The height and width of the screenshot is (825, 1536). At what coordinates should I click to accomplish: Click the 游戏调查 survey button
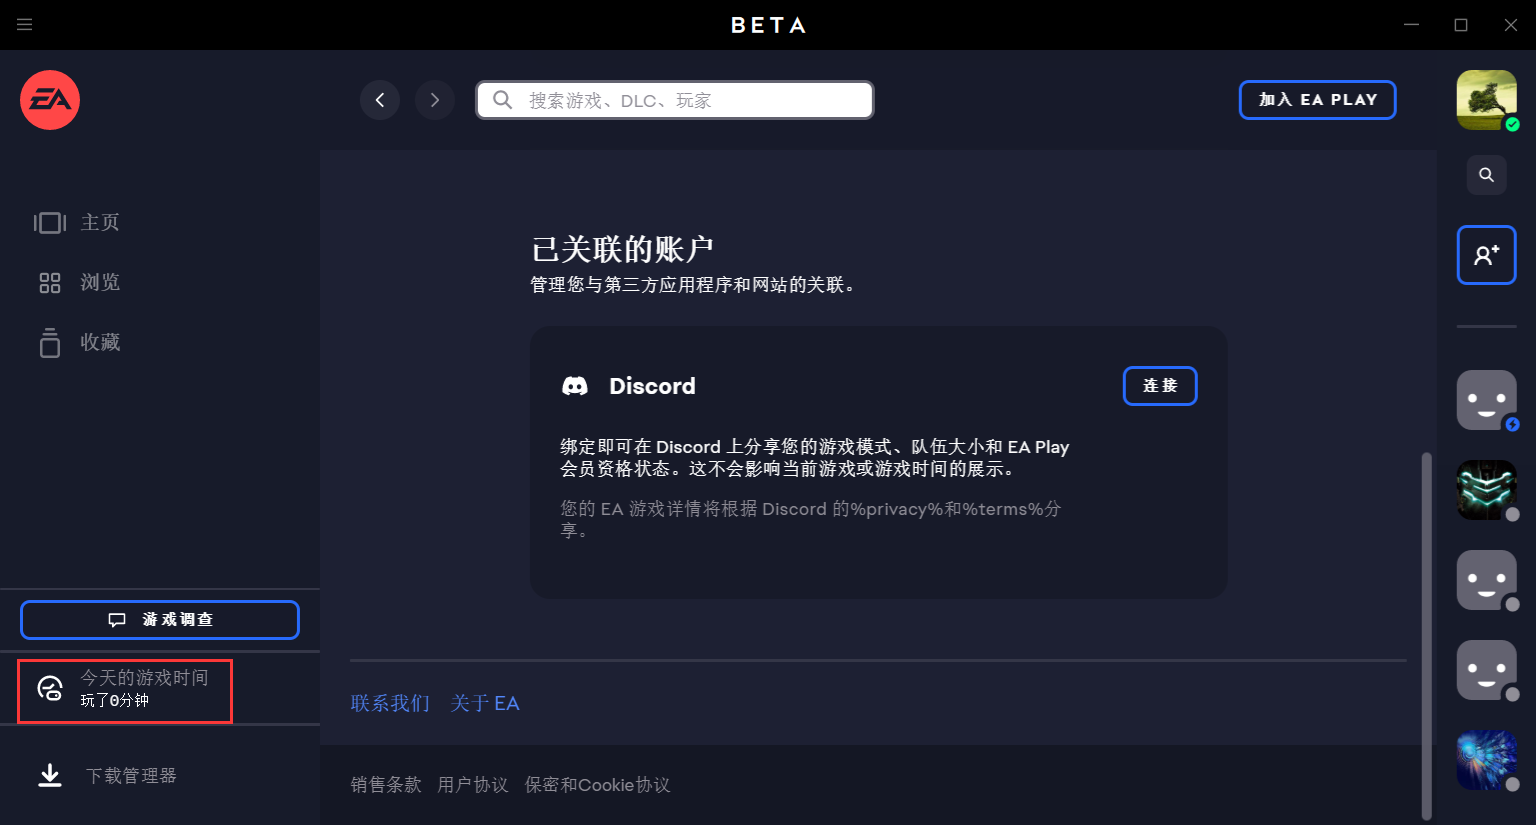160,620
